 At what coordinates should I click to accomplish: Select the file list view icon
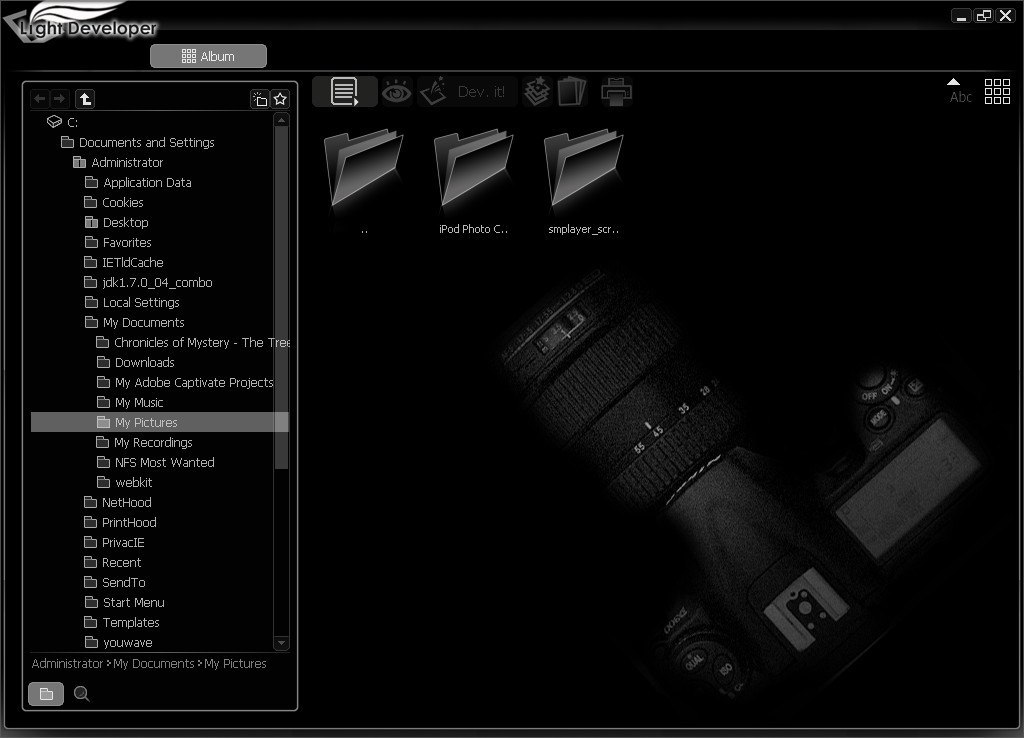[344, 91]
